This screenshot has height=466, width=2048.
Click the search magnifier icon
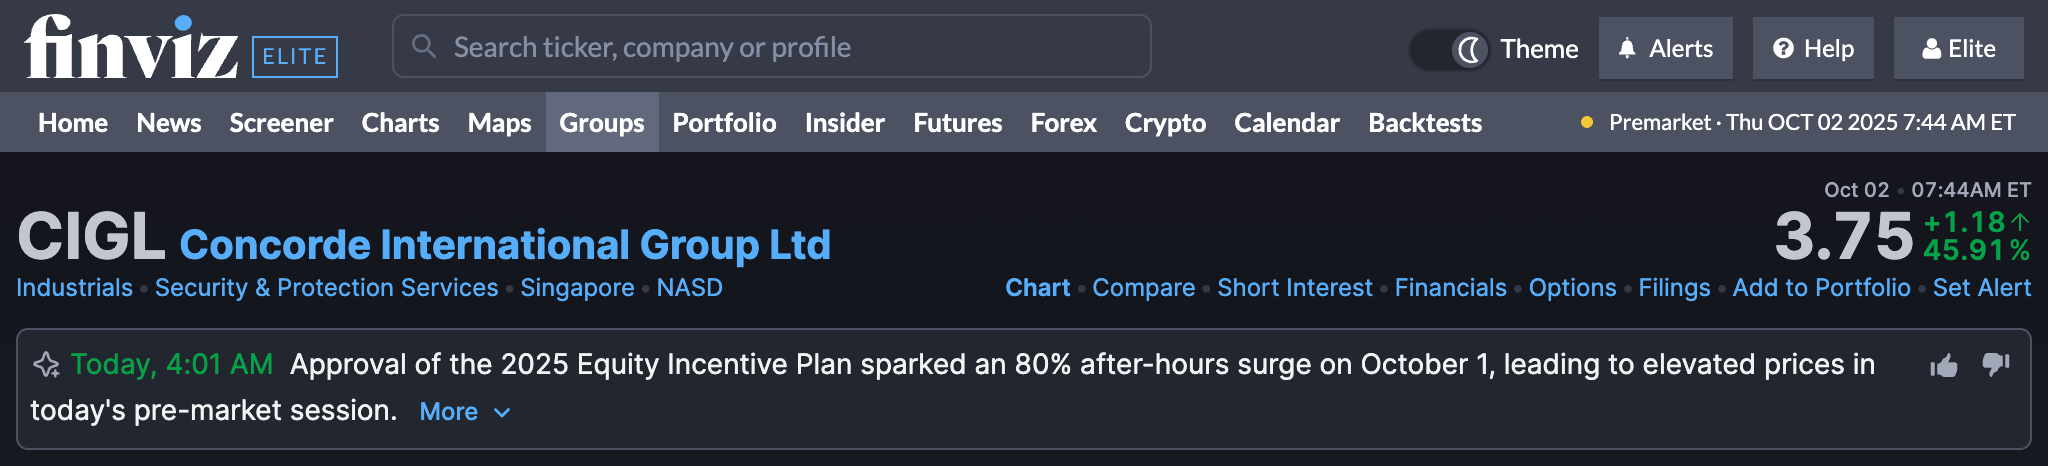coord(424,46)
